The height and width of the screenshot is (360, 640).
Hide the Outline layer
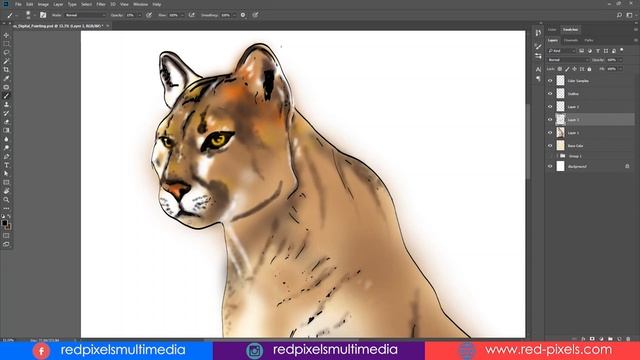pyautogui.click(x=550, y=94)
